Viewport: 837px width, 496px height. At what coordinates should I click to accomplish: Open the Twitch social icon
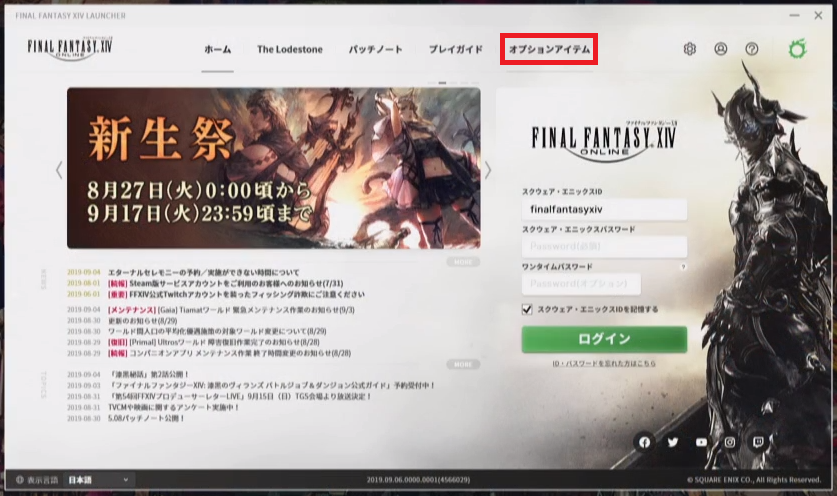758,442
